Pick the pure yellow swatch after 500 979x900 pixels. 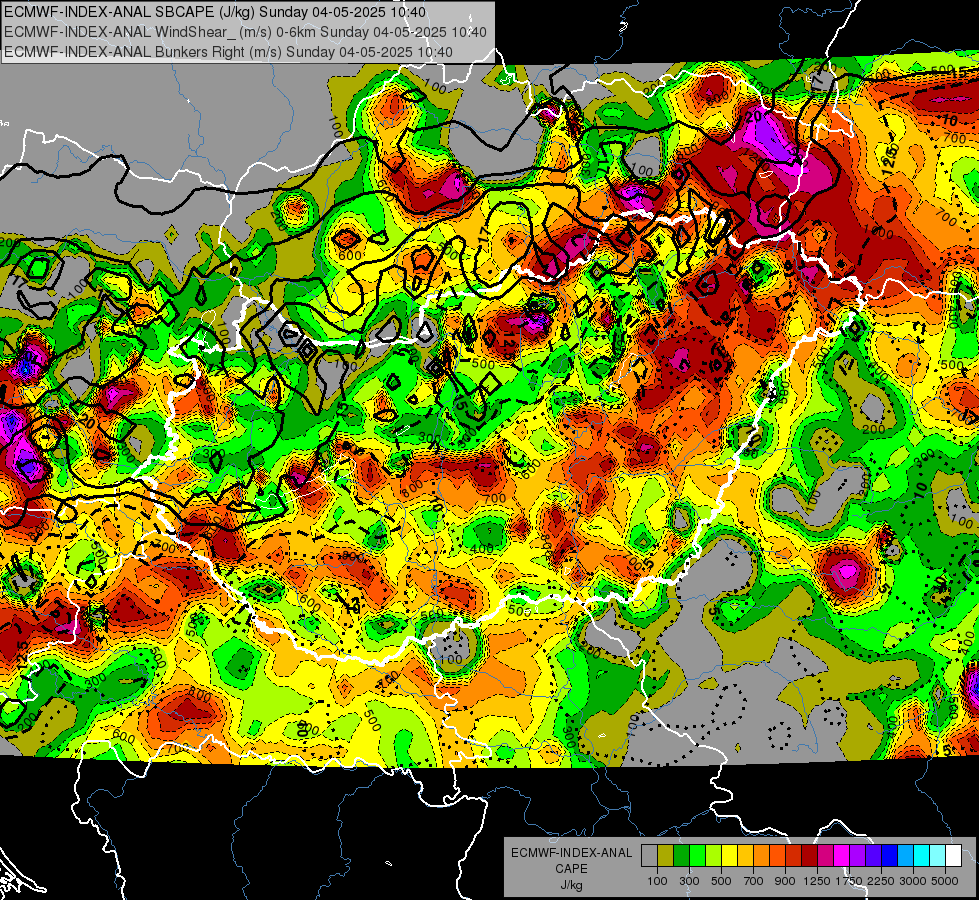pos(729,856)
